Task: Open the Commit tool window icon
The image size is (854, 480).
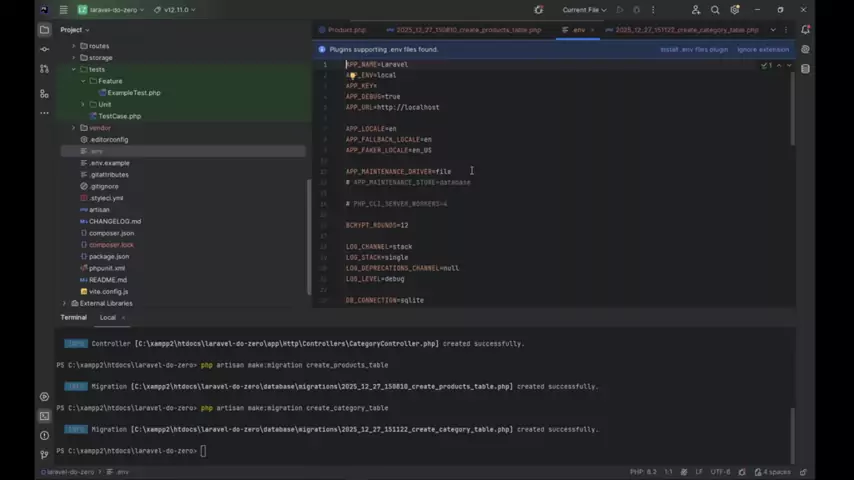Action: pos(44,49)
